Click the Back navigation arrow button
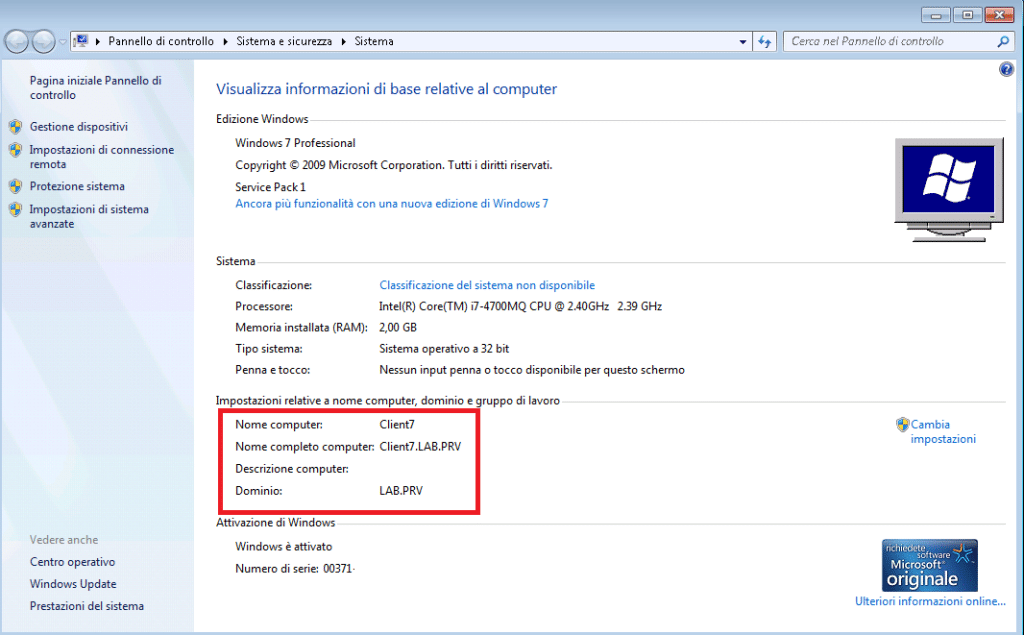Viewport: 1024px width, 635px height. (x=17, y=42)
